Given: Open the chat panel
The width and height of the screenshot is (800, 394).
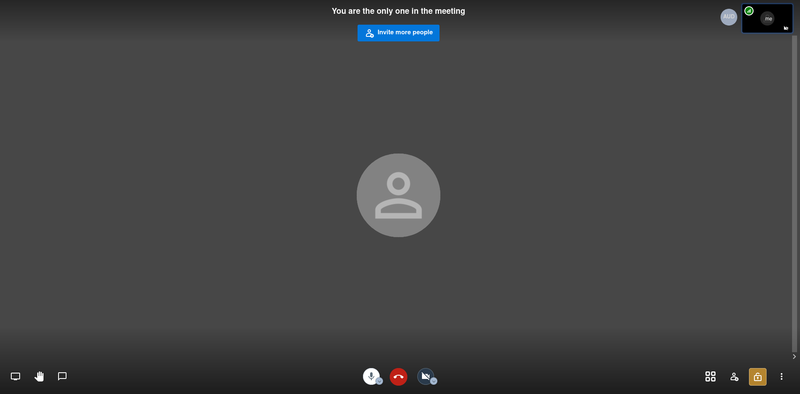Looking at the screenshot, I should [x=62, y=377].
